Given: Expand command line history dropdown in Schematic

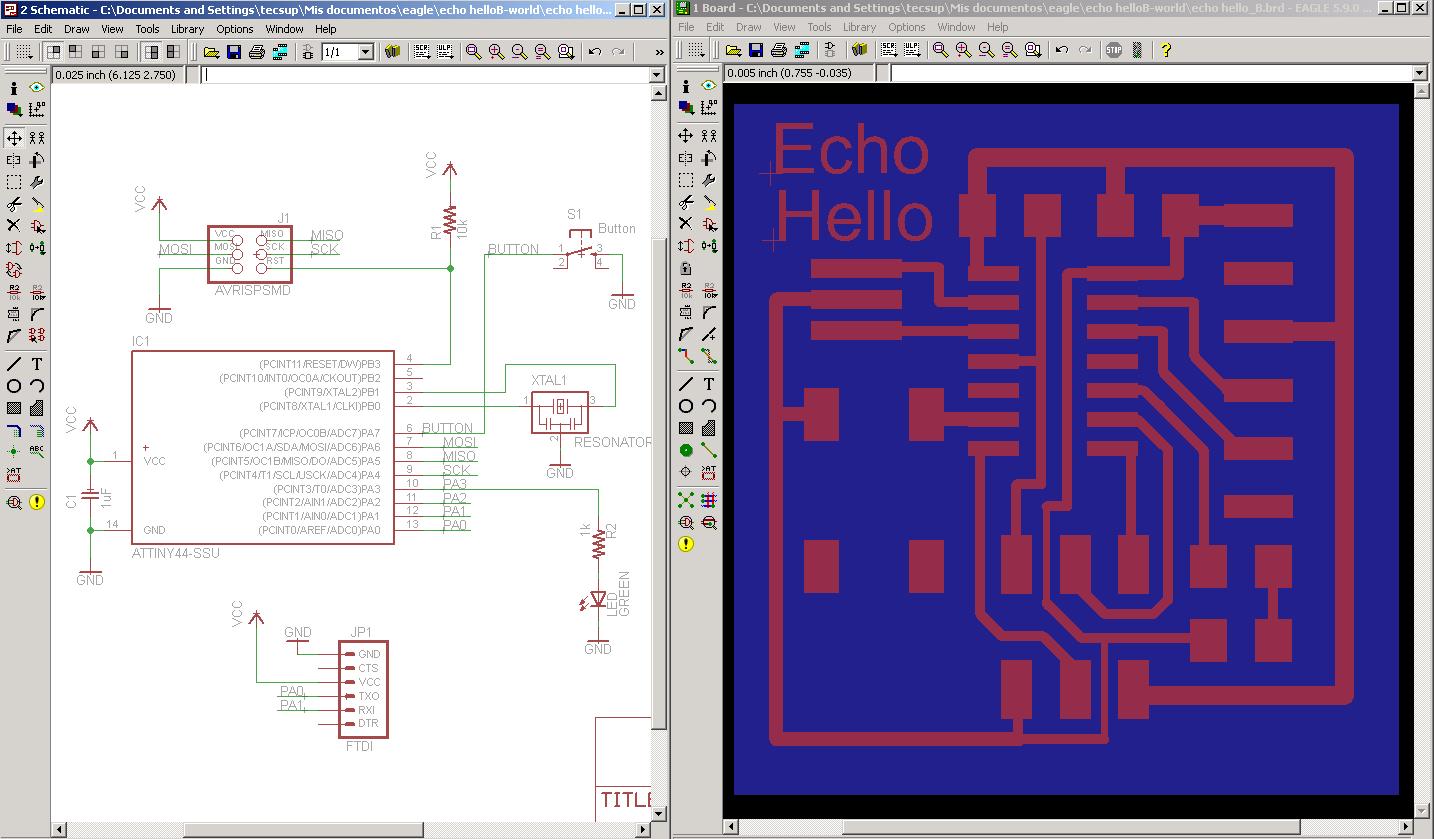Looking at the screenshot, I should coord(657,75).
